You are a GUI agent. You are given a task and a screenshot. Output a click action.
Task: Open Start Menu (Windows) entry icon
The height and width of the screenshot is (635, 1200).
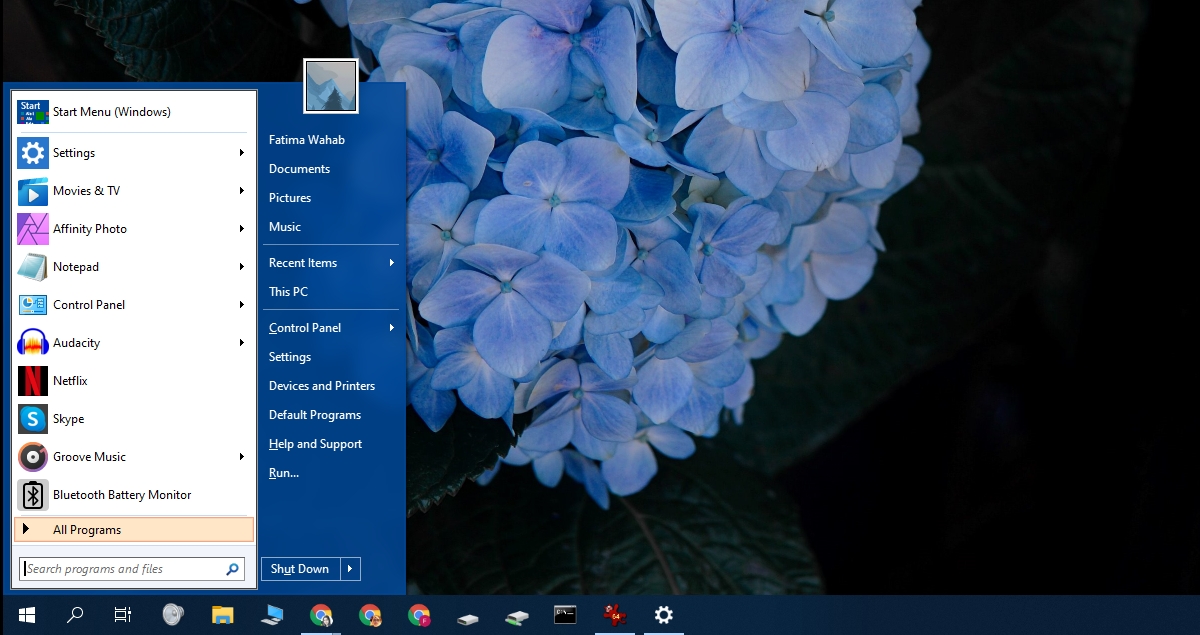point(33,112)
